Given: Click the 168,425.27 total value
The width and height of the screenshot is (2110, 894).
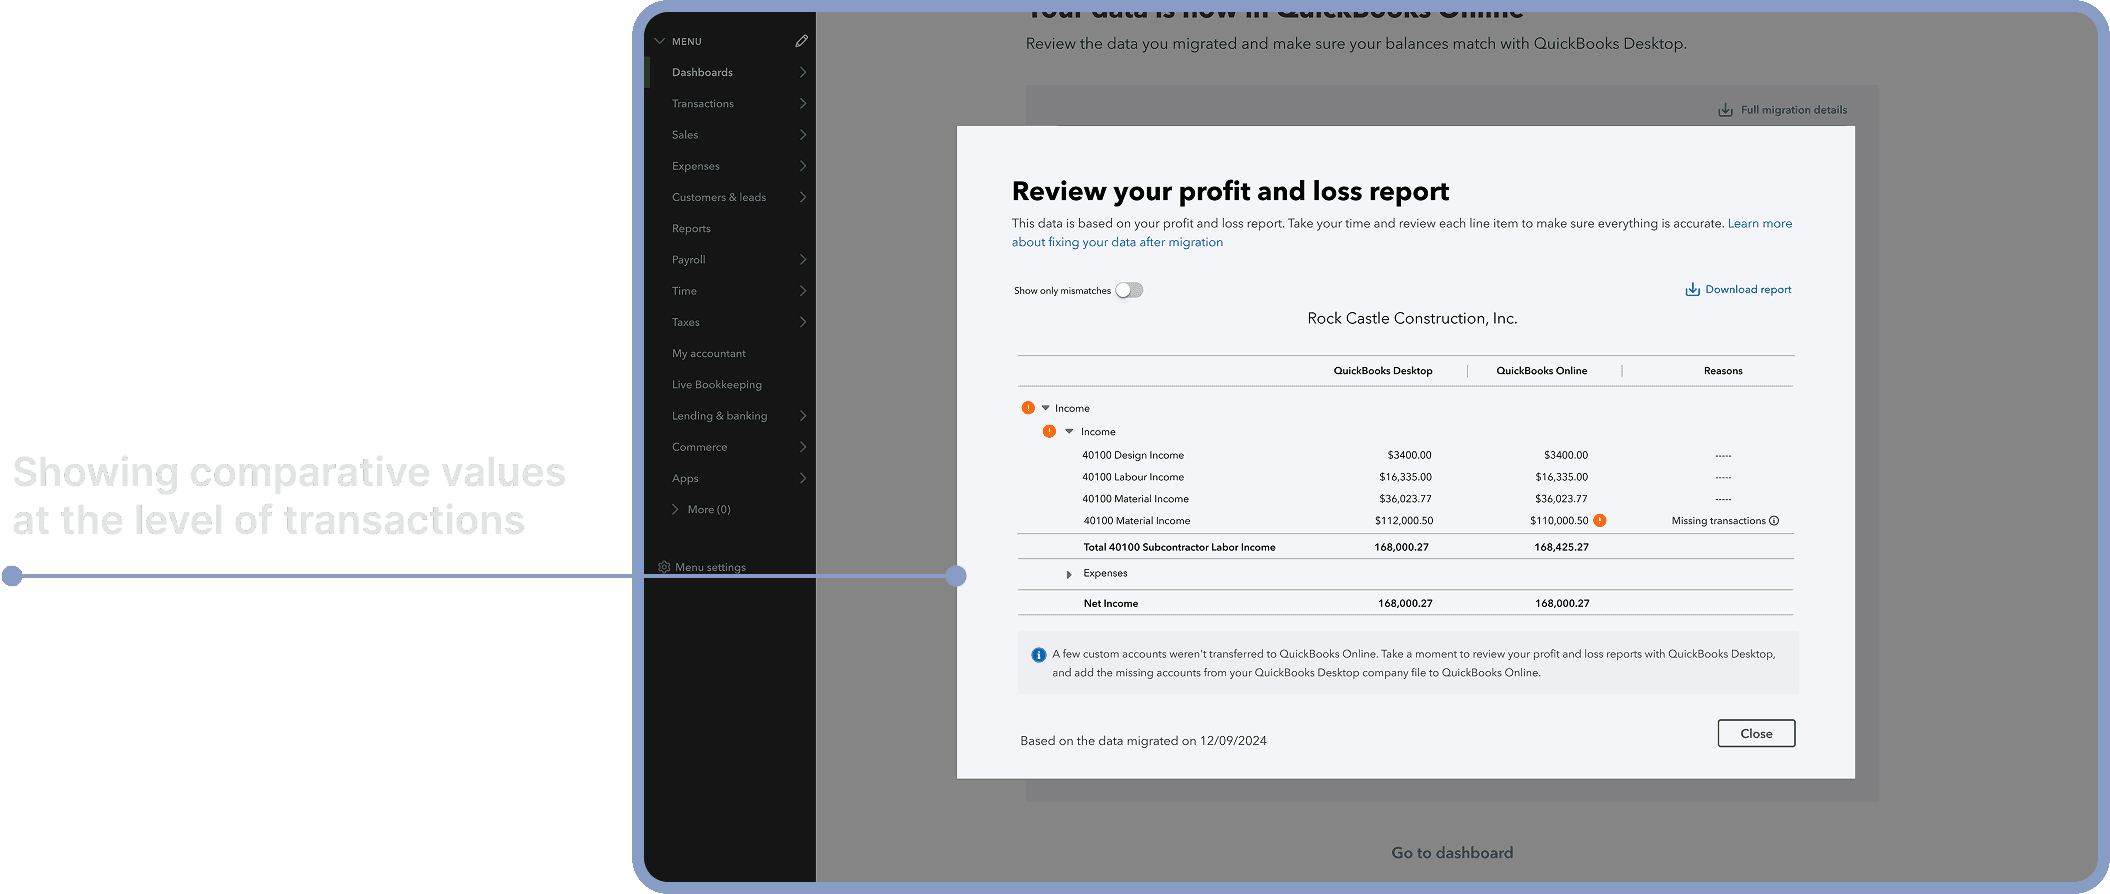Looking at the screenshot, I should 1561,547.
